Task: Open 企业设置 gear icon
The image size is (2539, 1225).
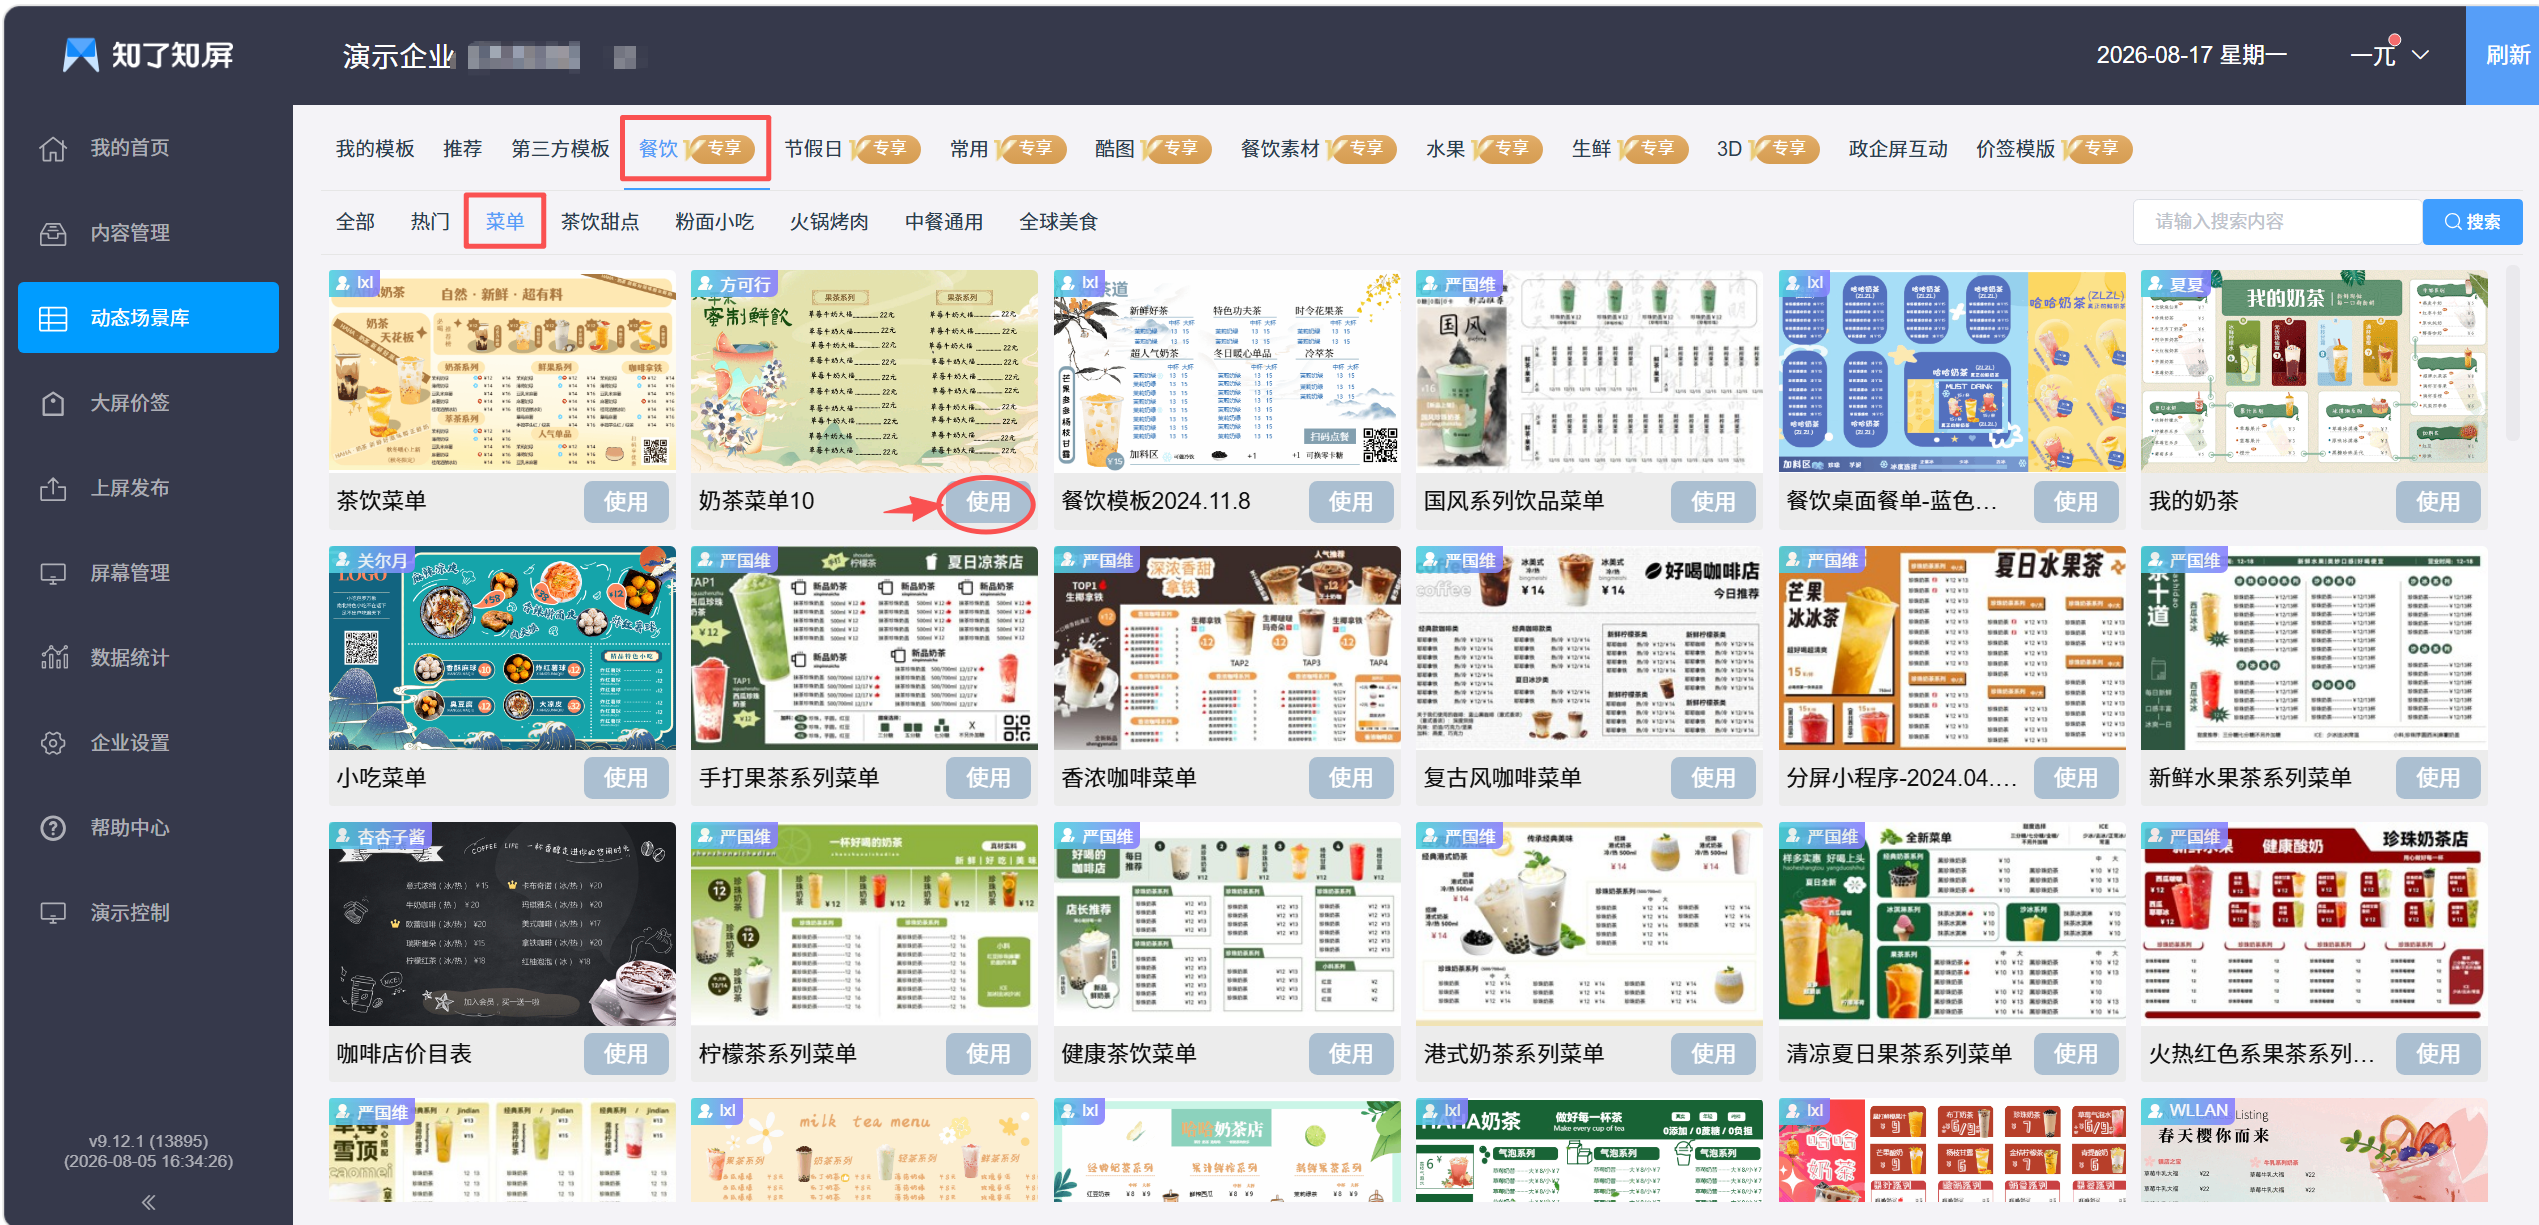Action: point(53,743)
